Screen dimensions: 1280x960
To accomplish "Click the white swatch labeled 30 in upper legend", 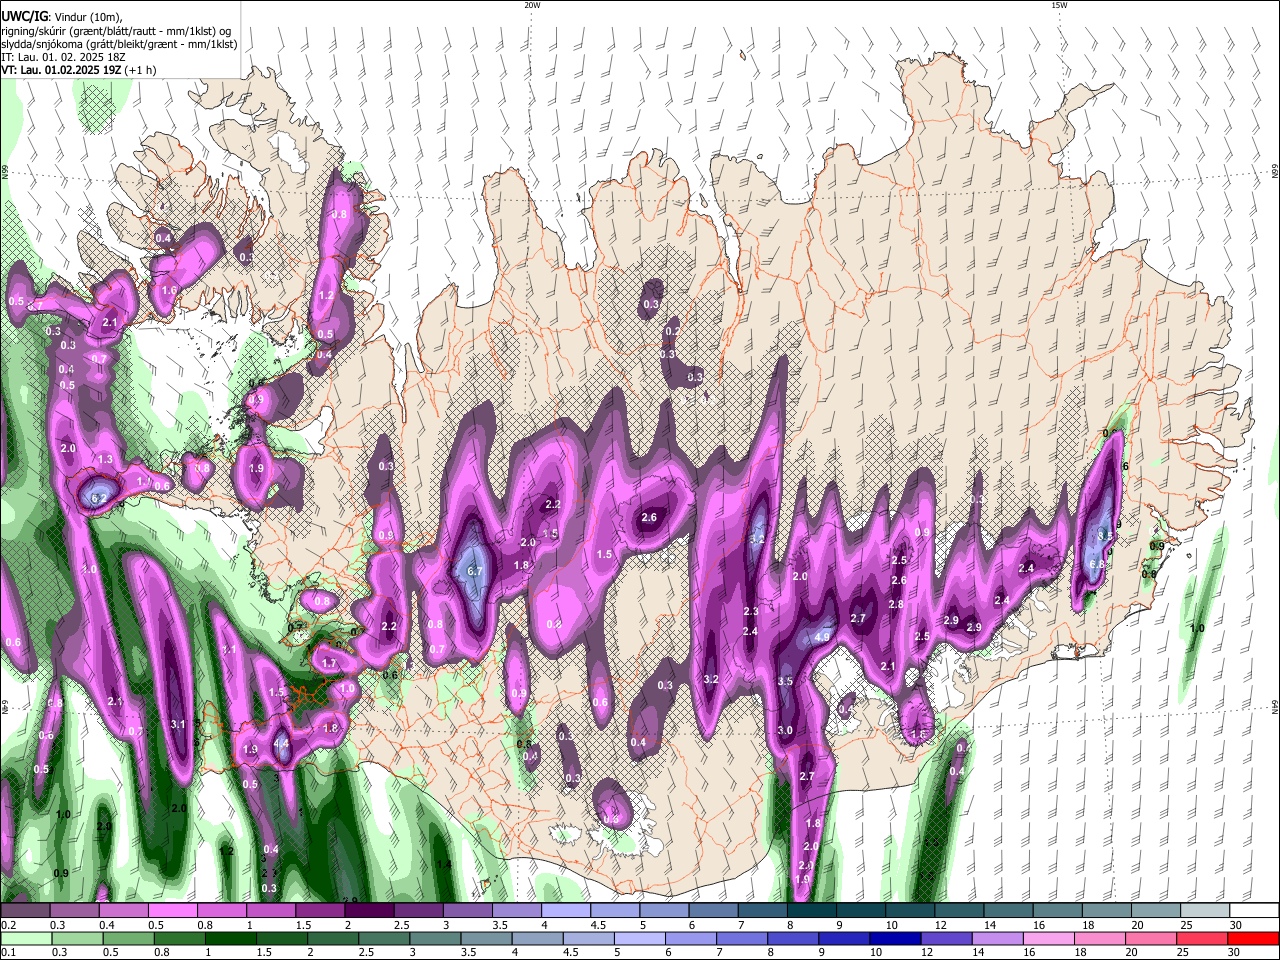I will point(1255,910).
